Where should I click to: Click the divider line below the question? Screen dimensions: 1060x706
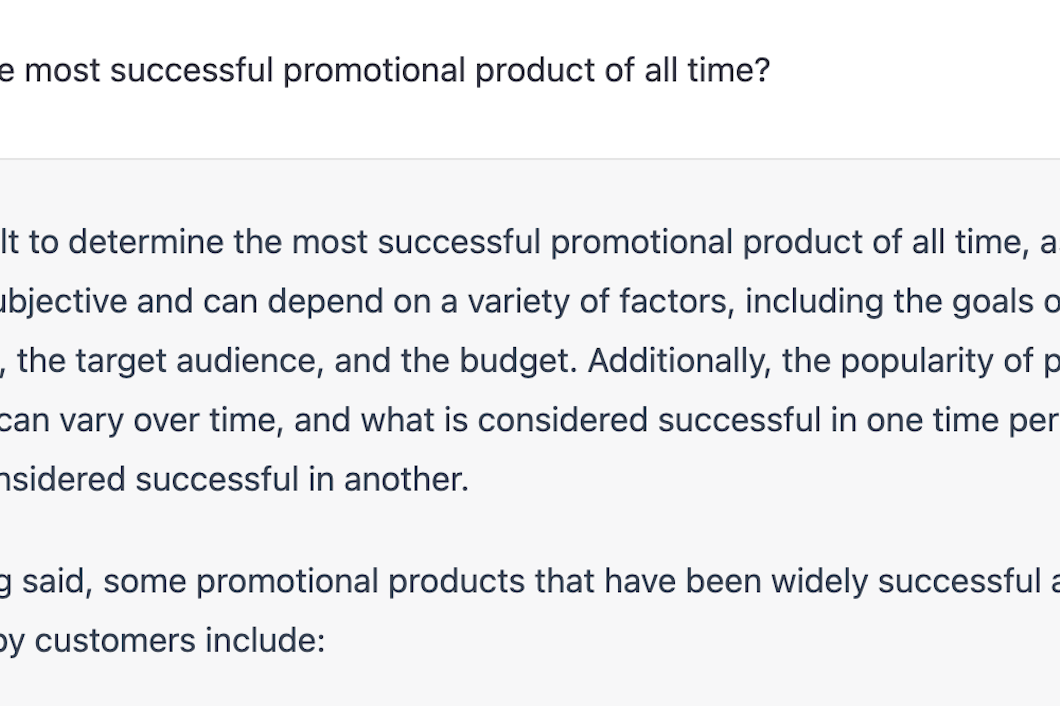click(530, 159)
